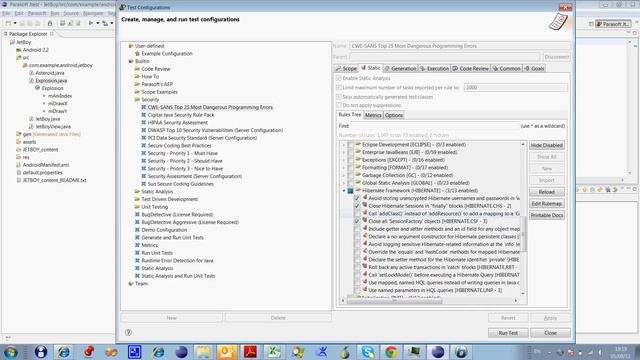This screenshot has width=640, height=360.
Task: Click the OWASP Top 10 configuration icon
Action: pyautogui.click(x=144, y=130)
